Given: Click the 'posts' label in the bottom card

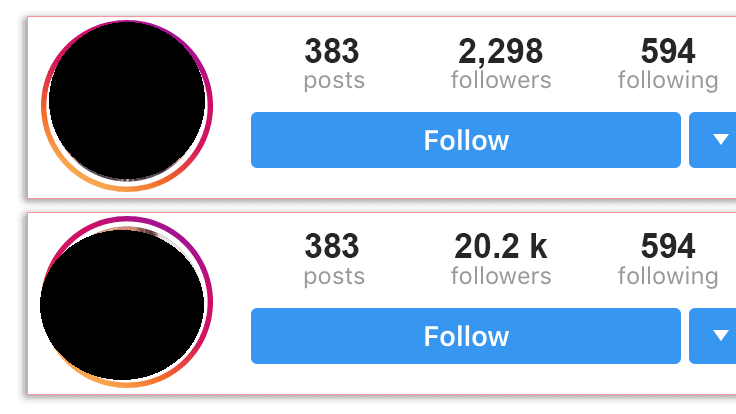Looking at the screenshot, I should [334, 277].
